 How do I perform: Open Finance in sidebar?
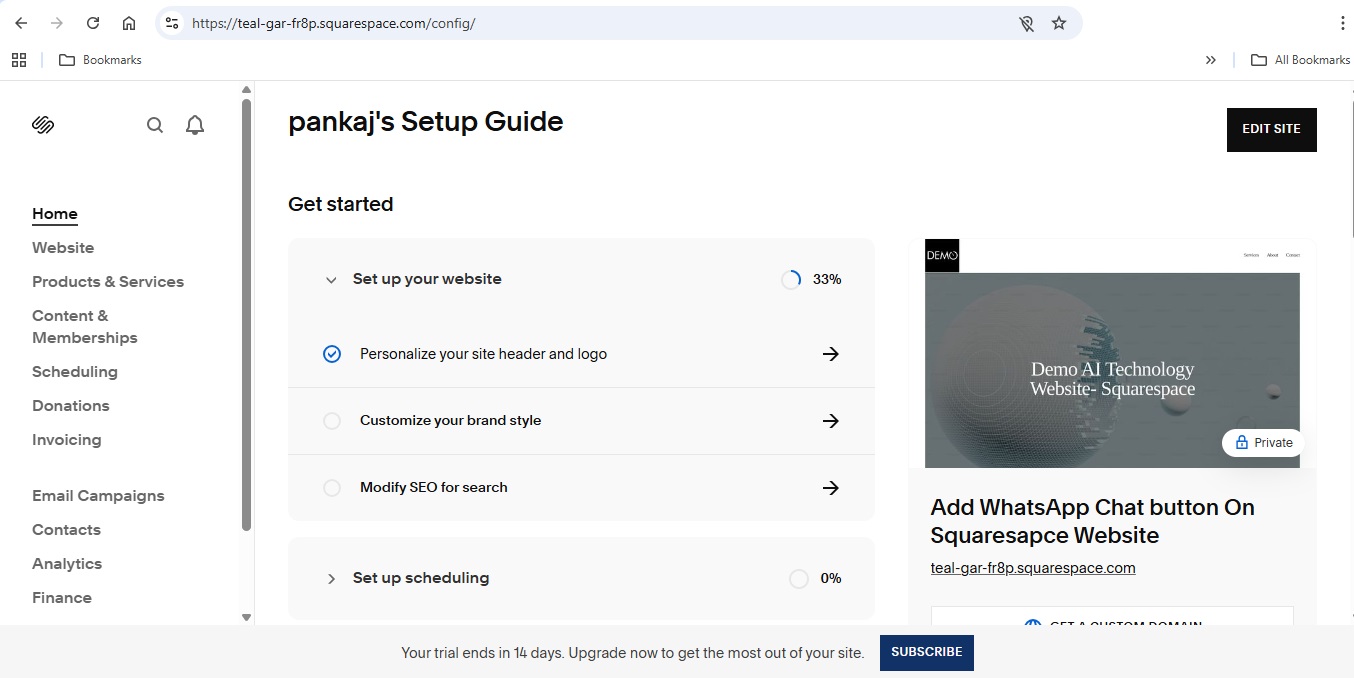[x=62, y=598]
